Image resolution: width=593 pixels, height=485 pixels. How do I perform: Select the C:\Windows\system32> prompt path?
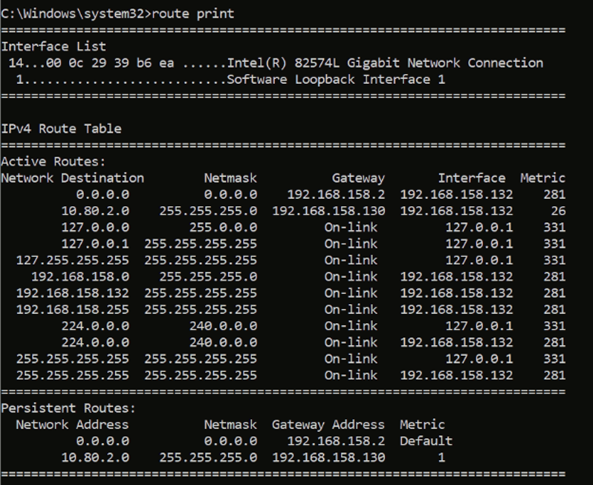pyautogui.click(x=76, y=14)
